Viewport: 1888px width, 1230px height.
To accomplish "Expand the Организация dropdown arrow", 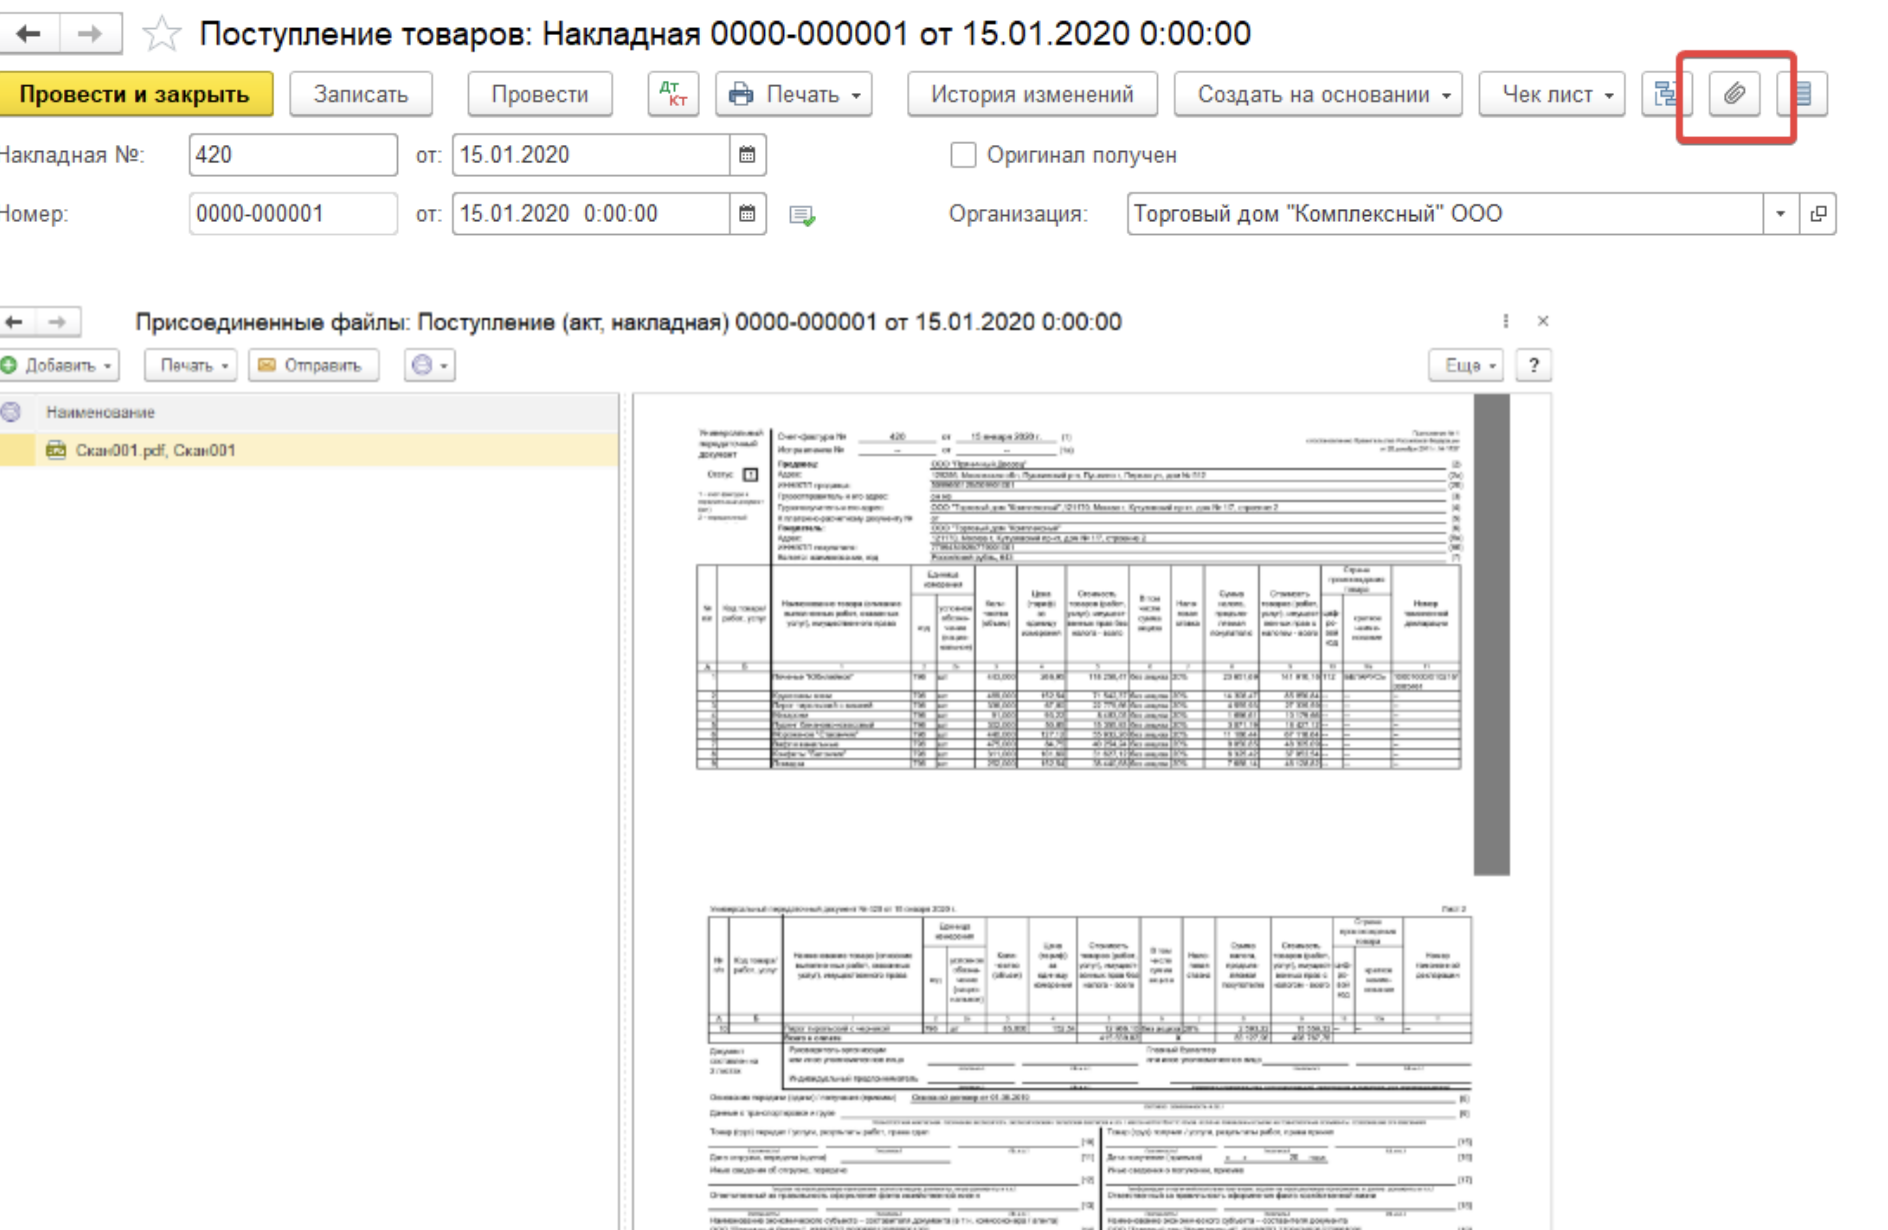I will click(1780, 214).
